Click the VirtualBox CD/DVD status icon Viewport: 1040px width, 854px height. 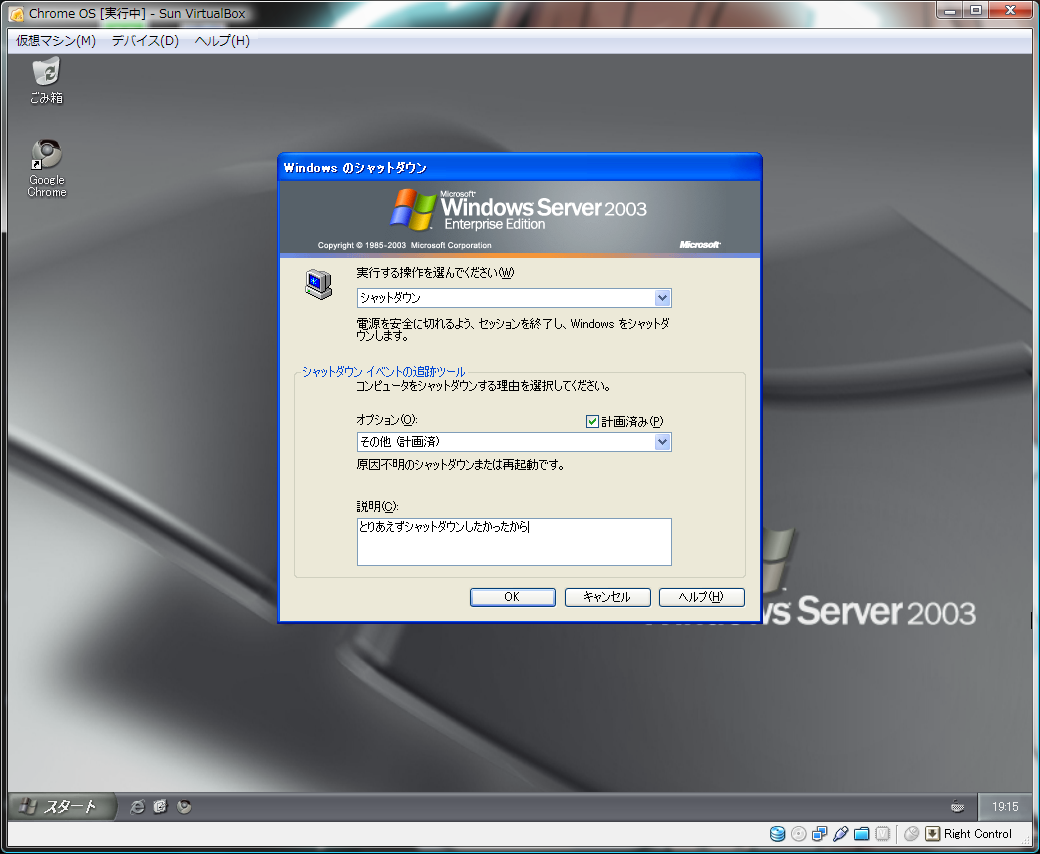799,833
